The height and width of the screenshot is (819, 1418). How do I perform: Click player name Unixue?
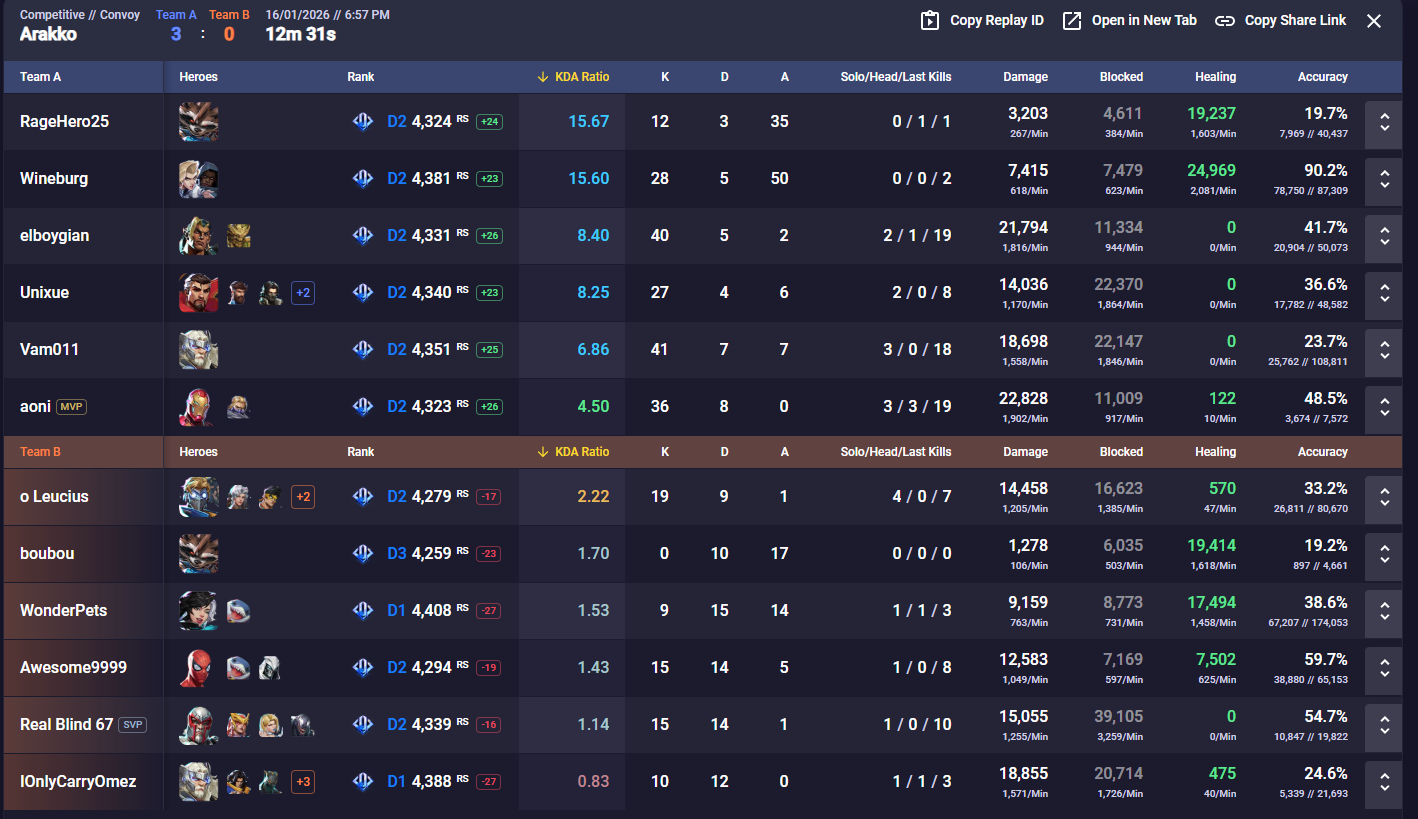(44, 293)
